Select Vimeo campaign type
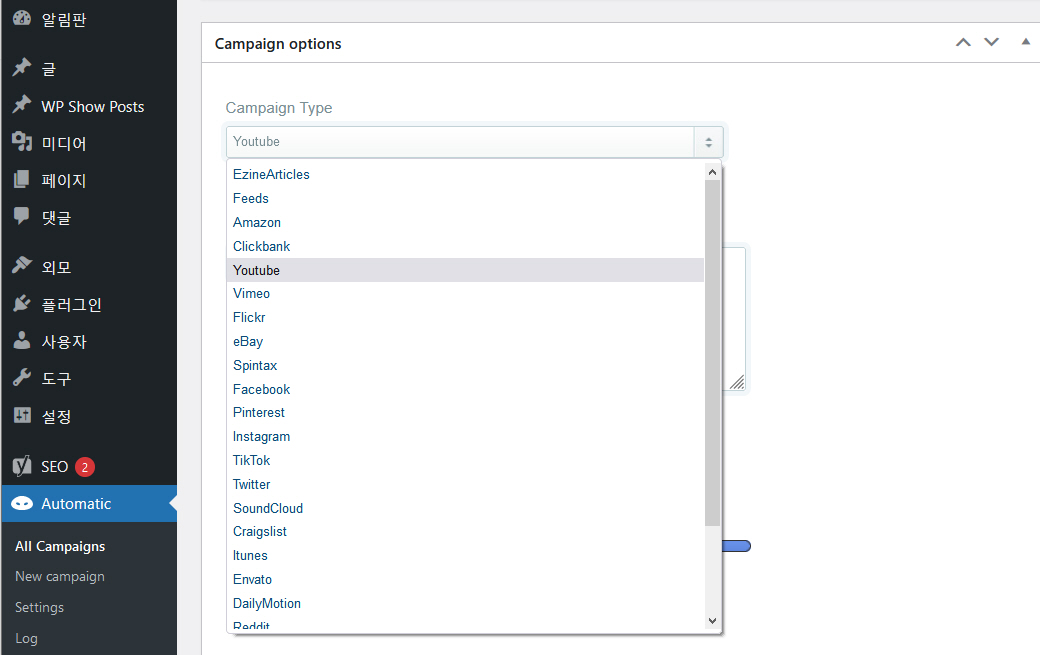Image resolution: width=1040 pixels, height=655 pixels. pos(465,293)
